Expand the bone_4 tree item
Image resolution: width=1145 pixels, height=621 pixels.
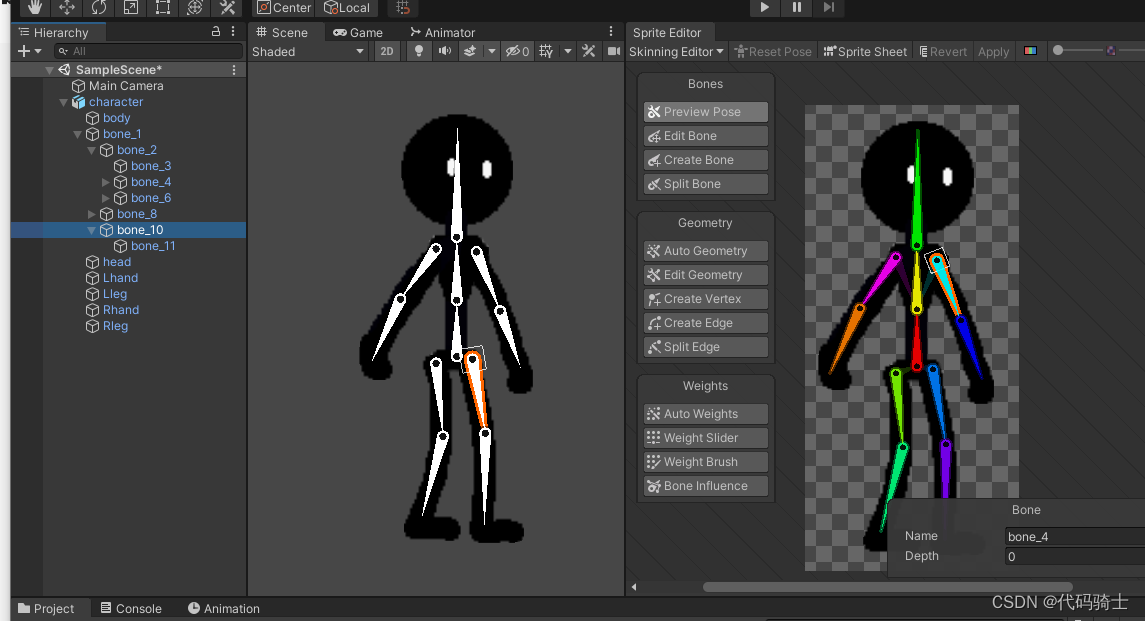(105, 181)
